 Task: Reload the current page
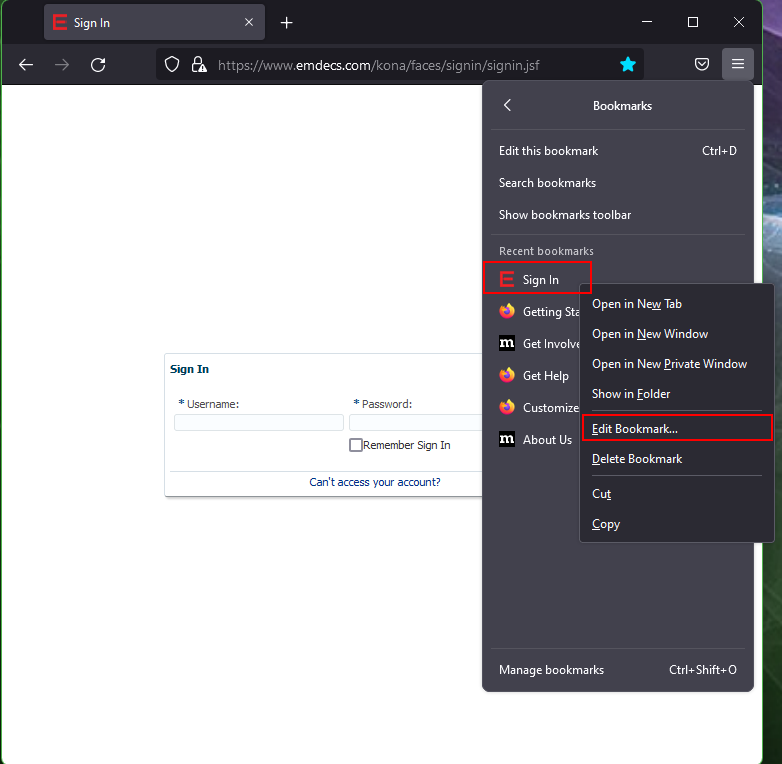pyautogui.click(x=98, y=65)
